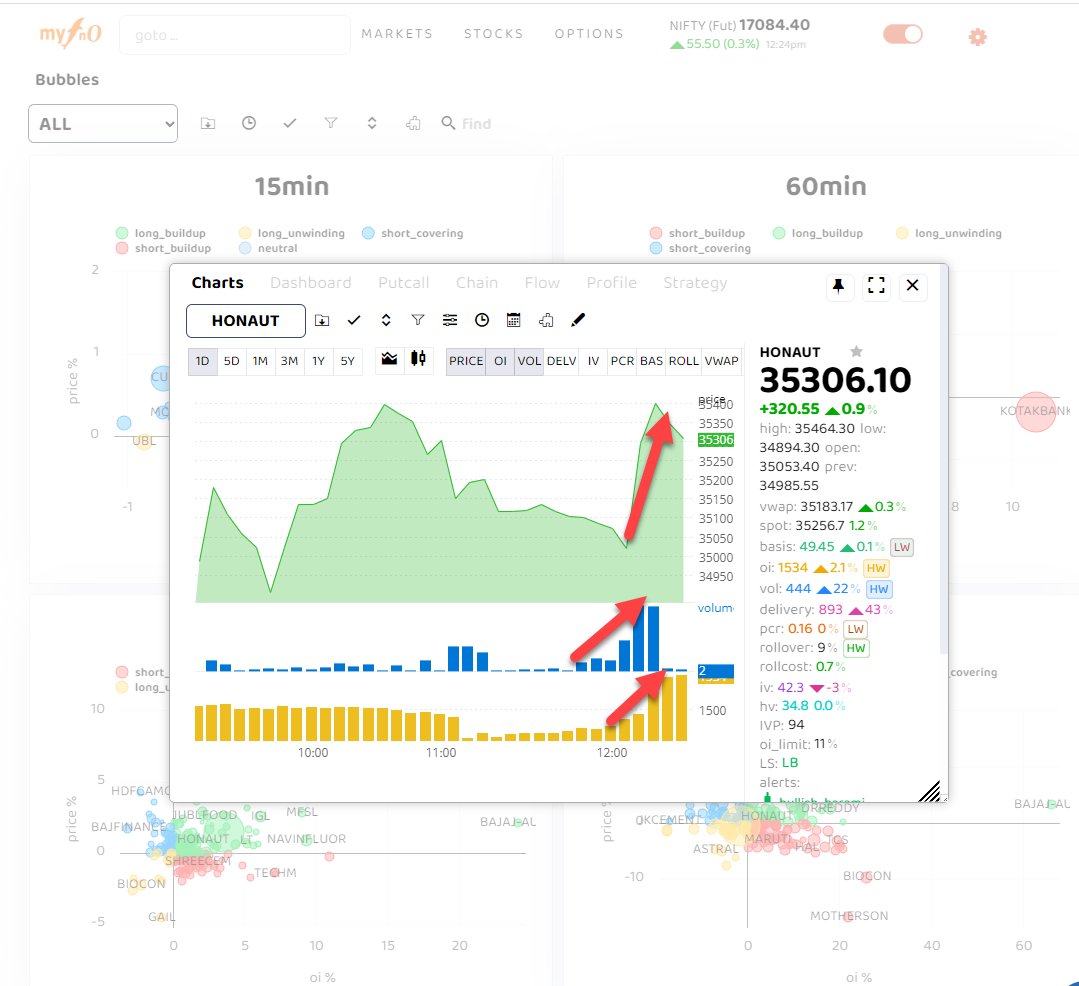Open the Dashboard tab

point(310,283)
